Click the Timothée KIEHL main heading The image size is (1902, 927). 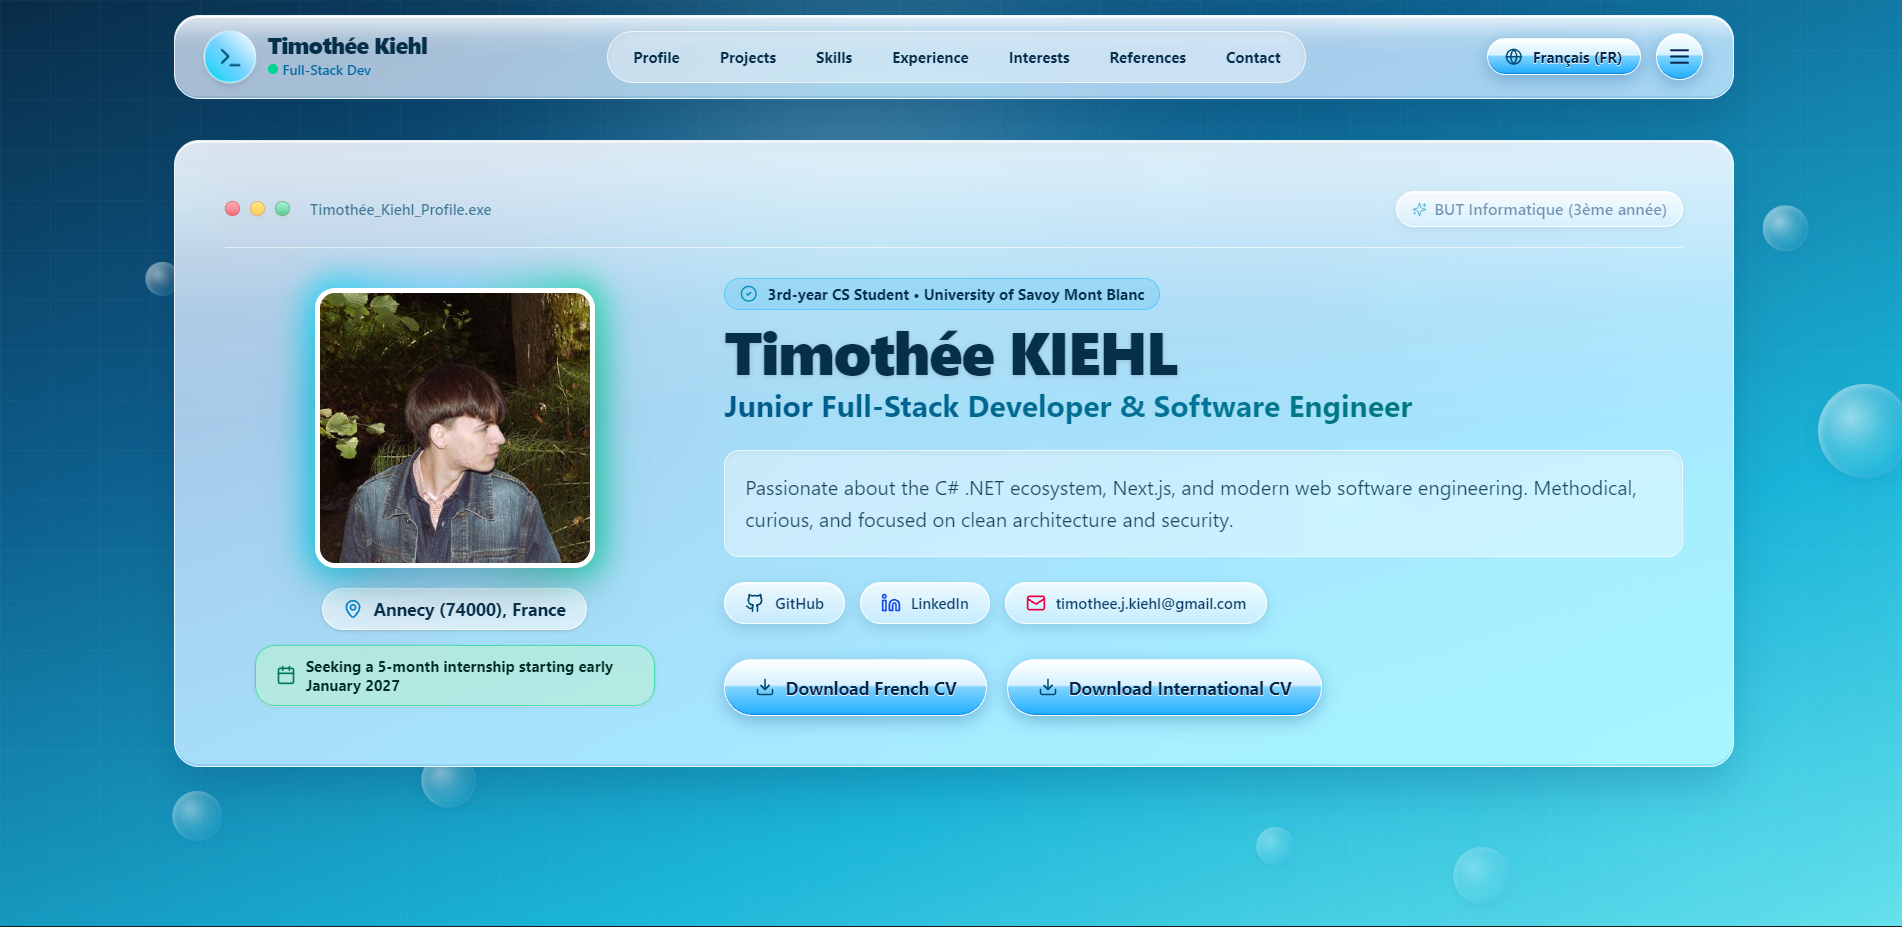pos(951,354)
